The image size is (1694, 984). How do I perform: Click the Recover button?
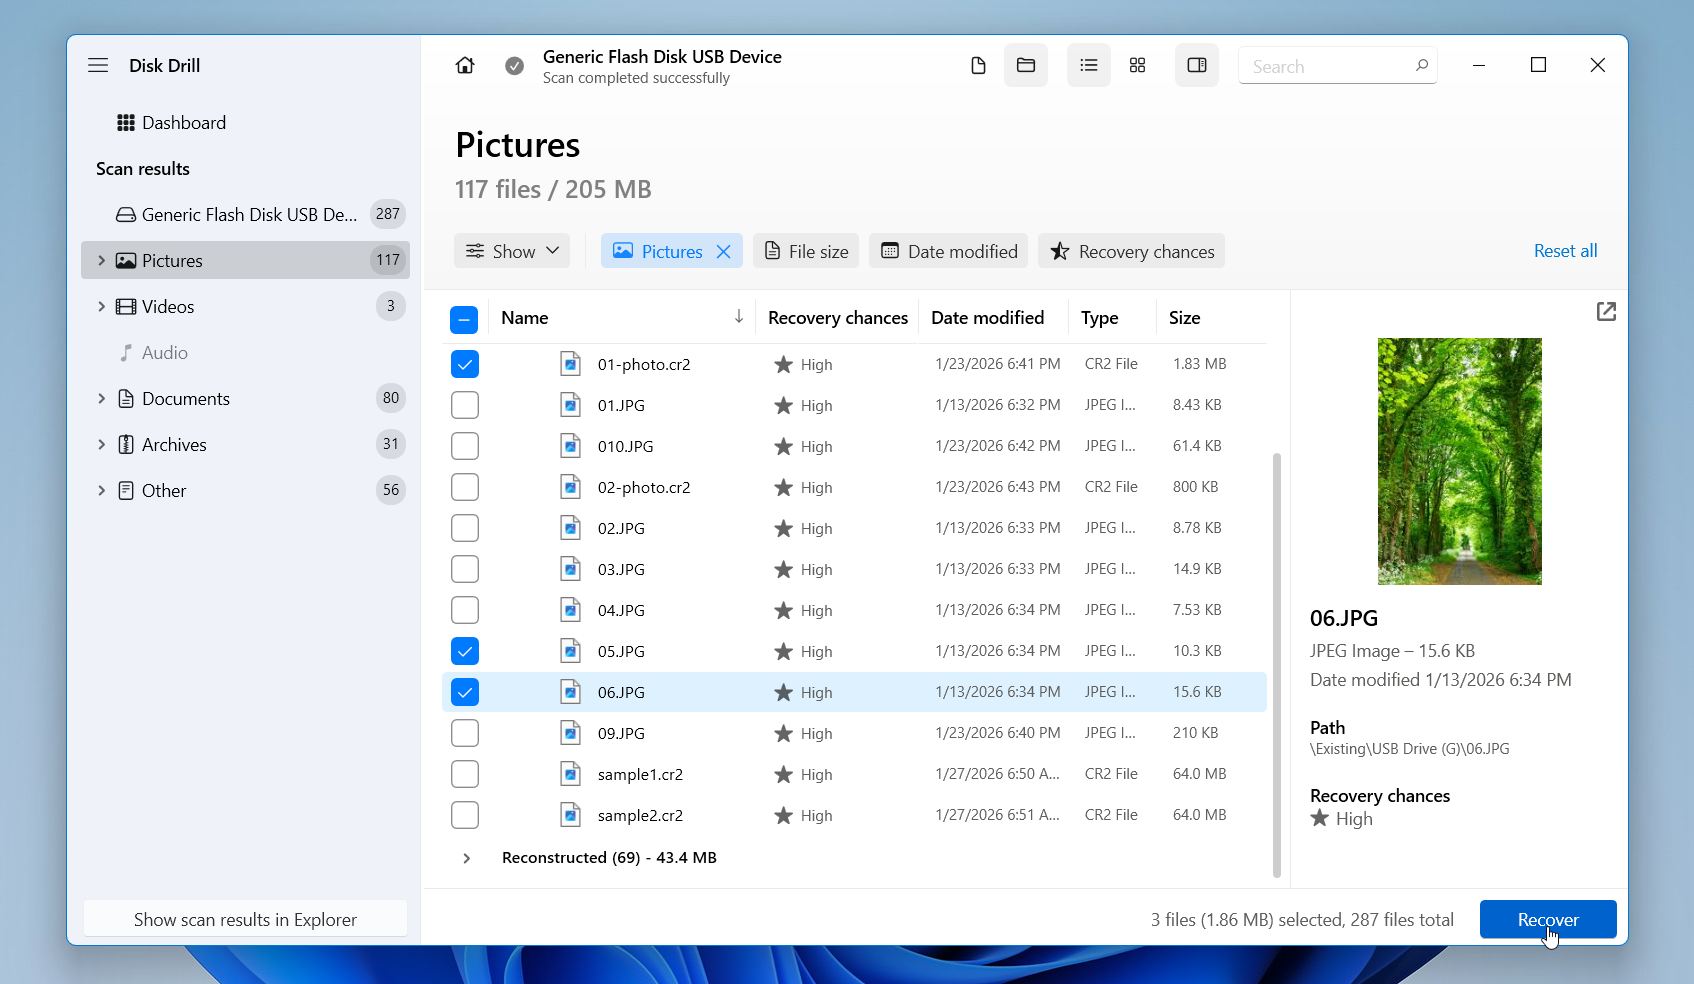click(1547, 919)
